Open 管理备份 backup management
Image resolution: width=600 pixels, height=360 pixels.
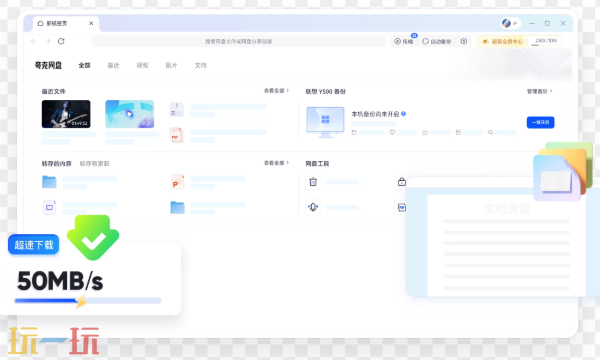click(540, 91)
